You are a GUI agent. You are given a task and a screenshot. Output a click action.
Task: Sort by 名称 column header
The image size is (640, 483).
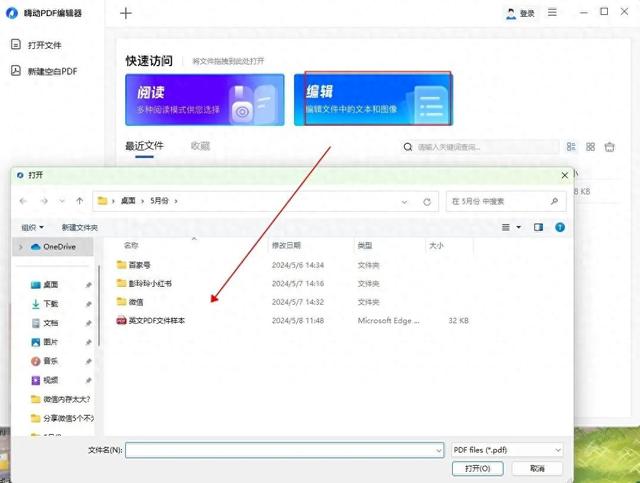coord(131,245)
